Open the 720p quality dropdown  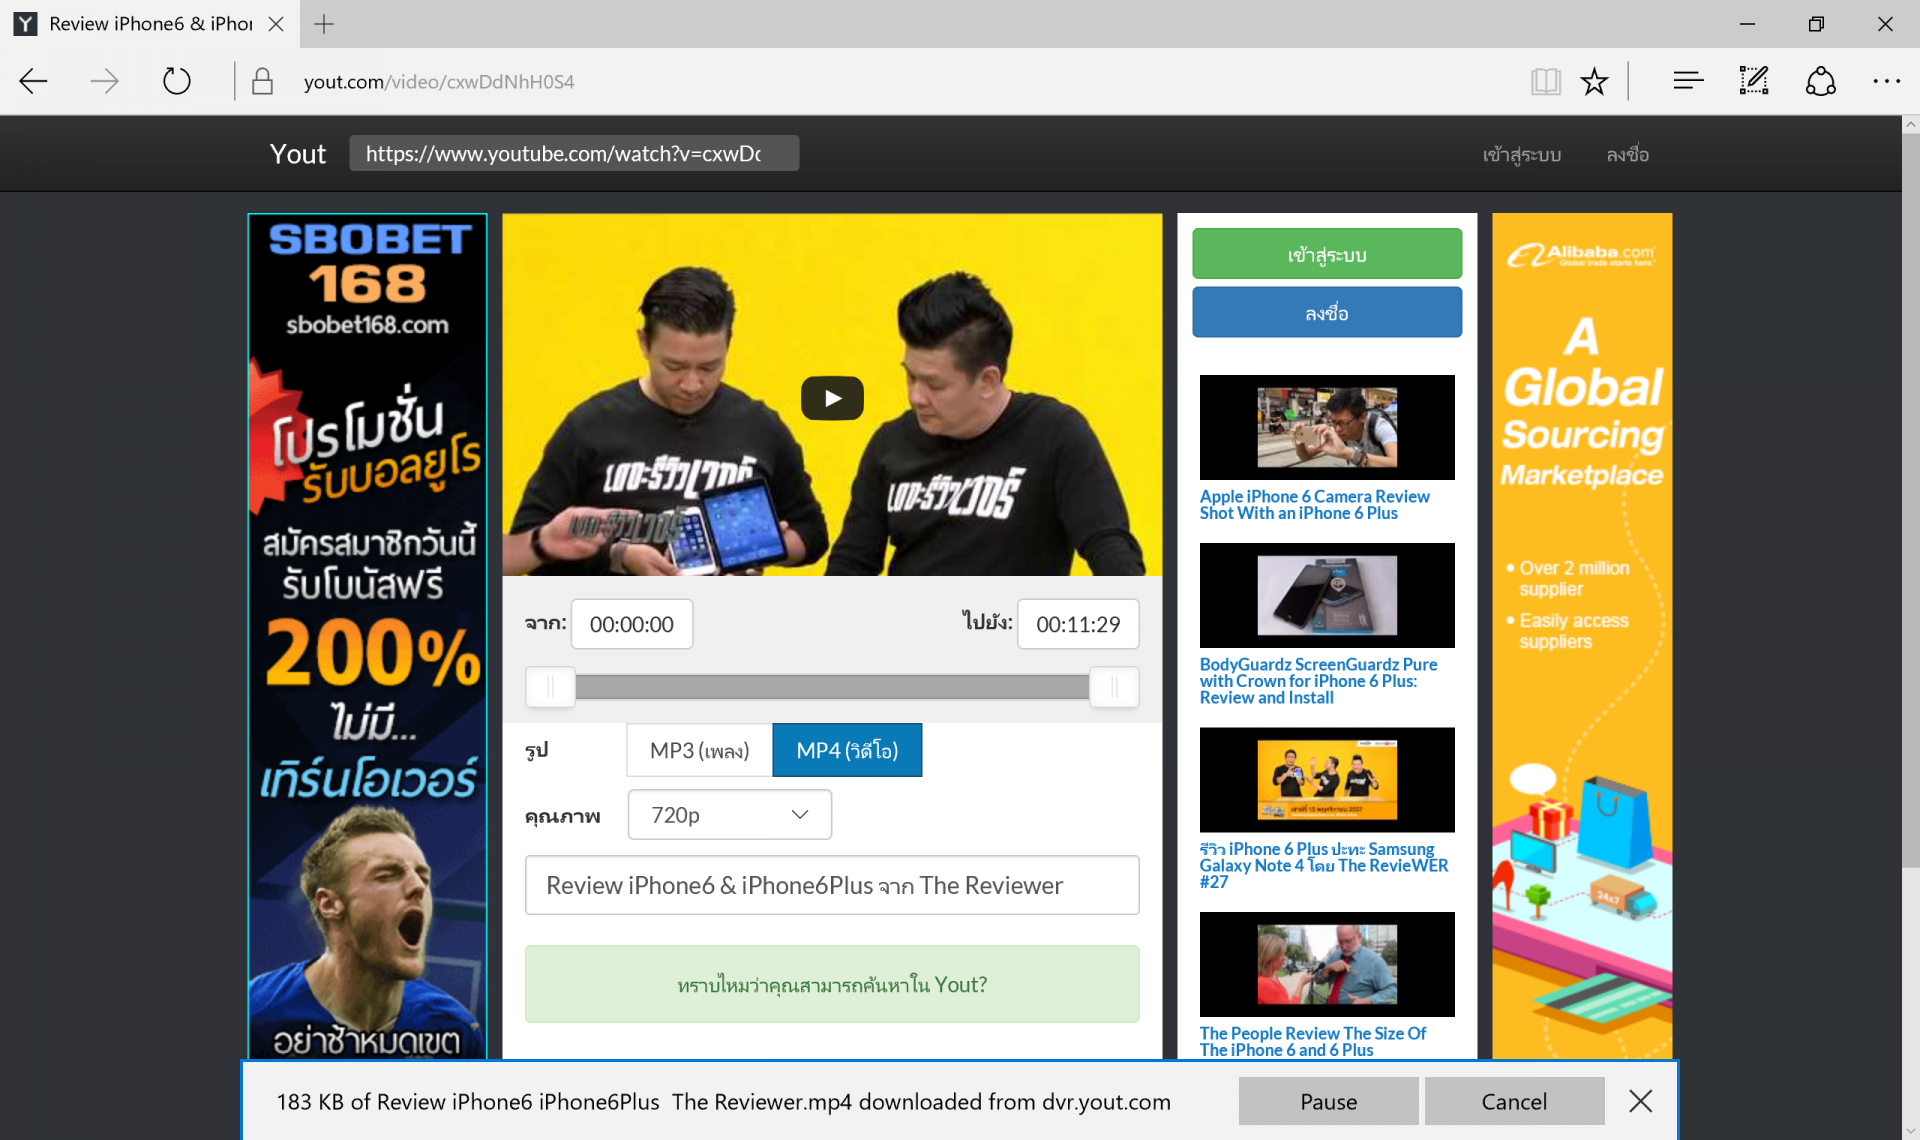(x=730, y=815)
